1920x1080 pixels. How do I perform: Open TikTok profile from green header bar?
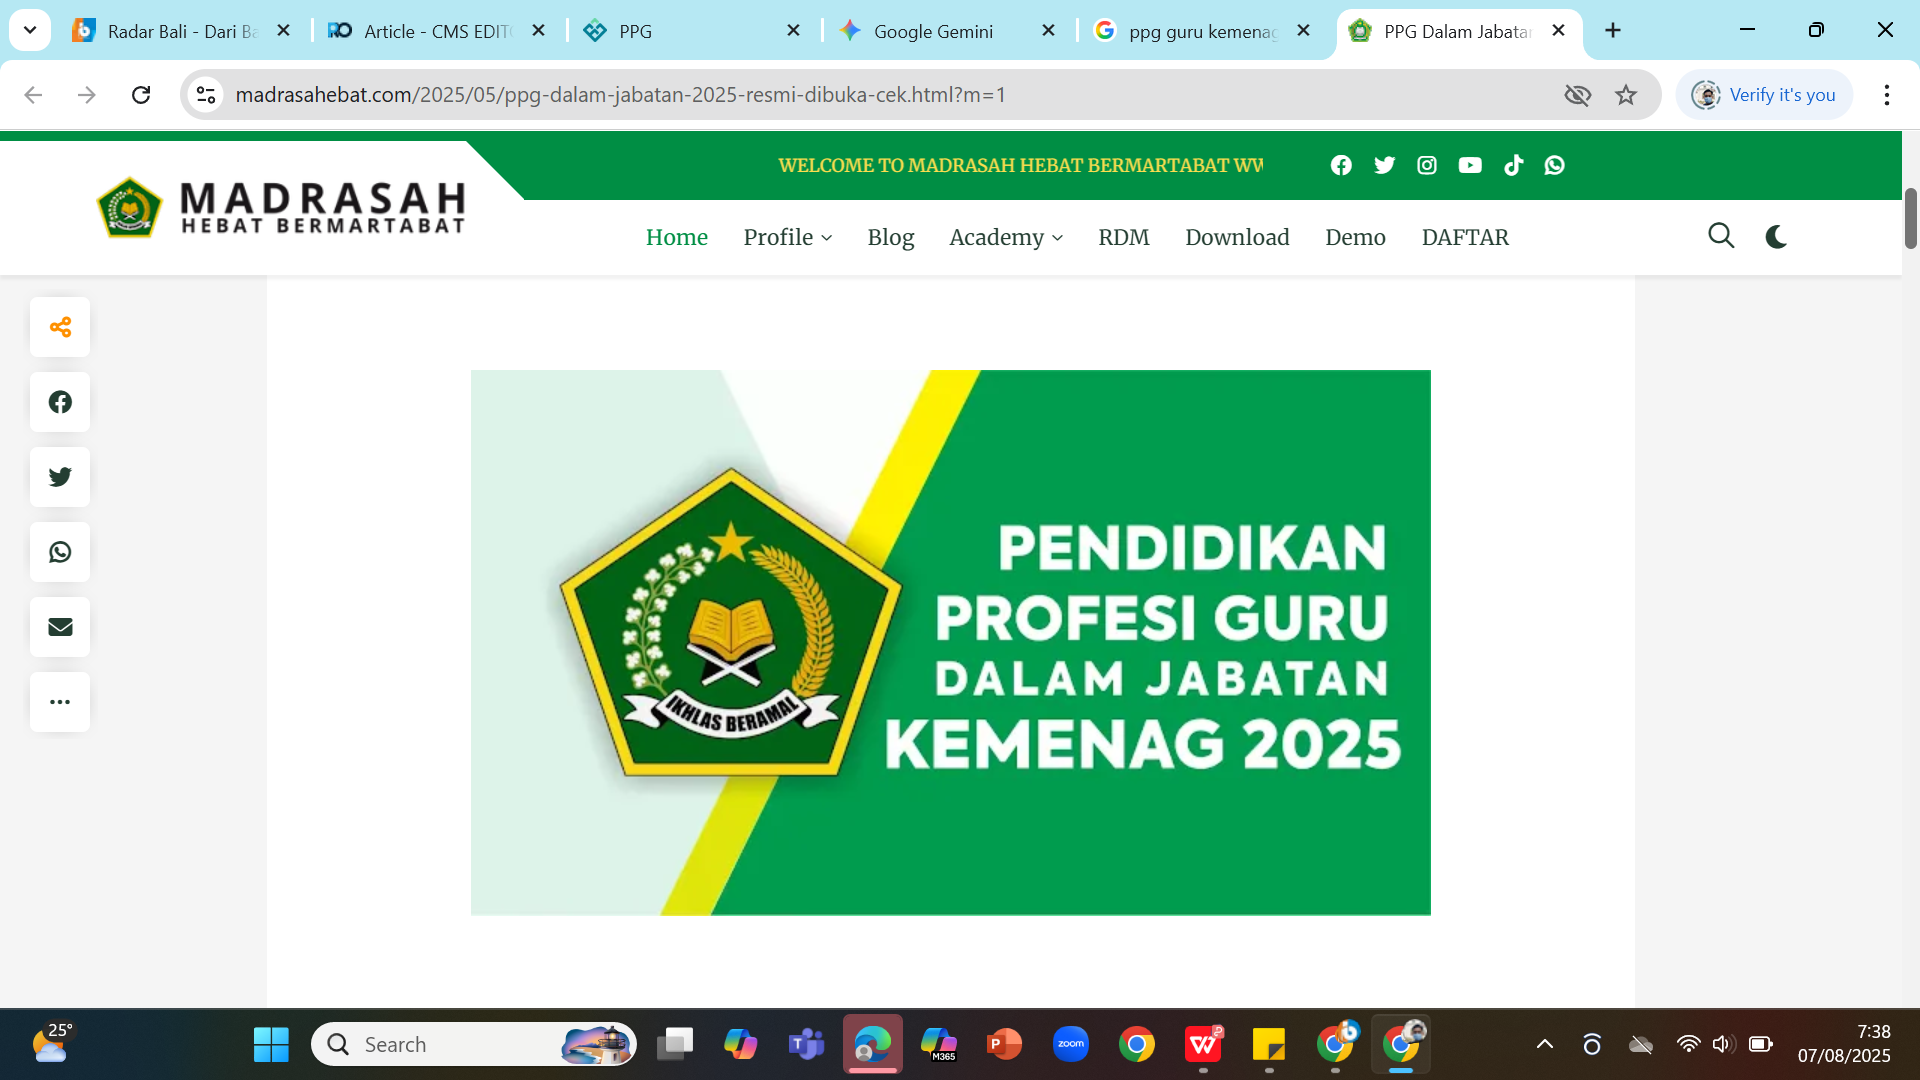tap(1513, 165)
